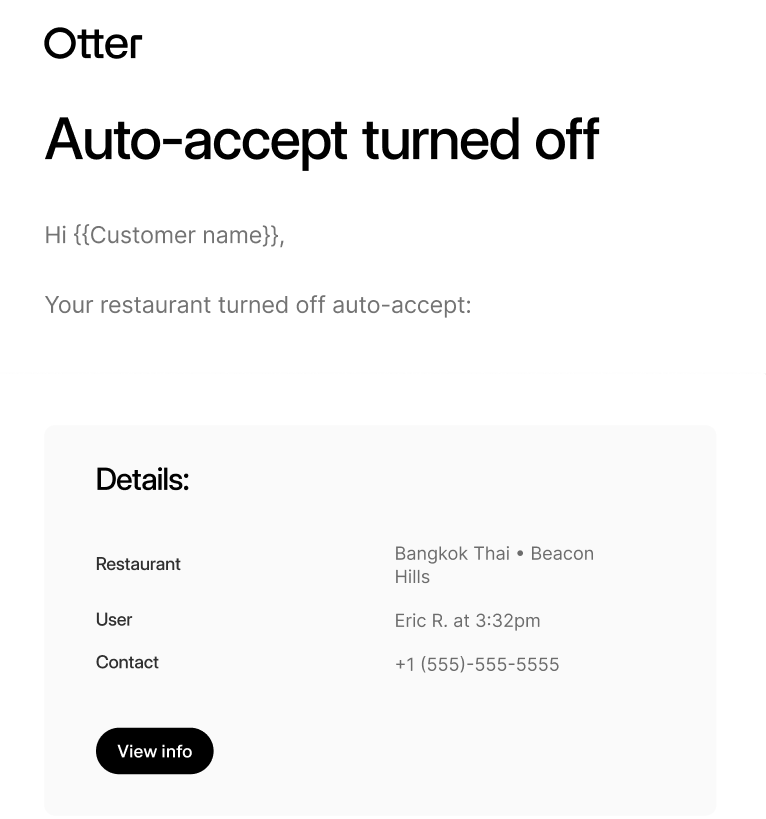Click the Details: section heading
Image resolution: width=766 pixels, height=819 pixels.
coord(143,479)
